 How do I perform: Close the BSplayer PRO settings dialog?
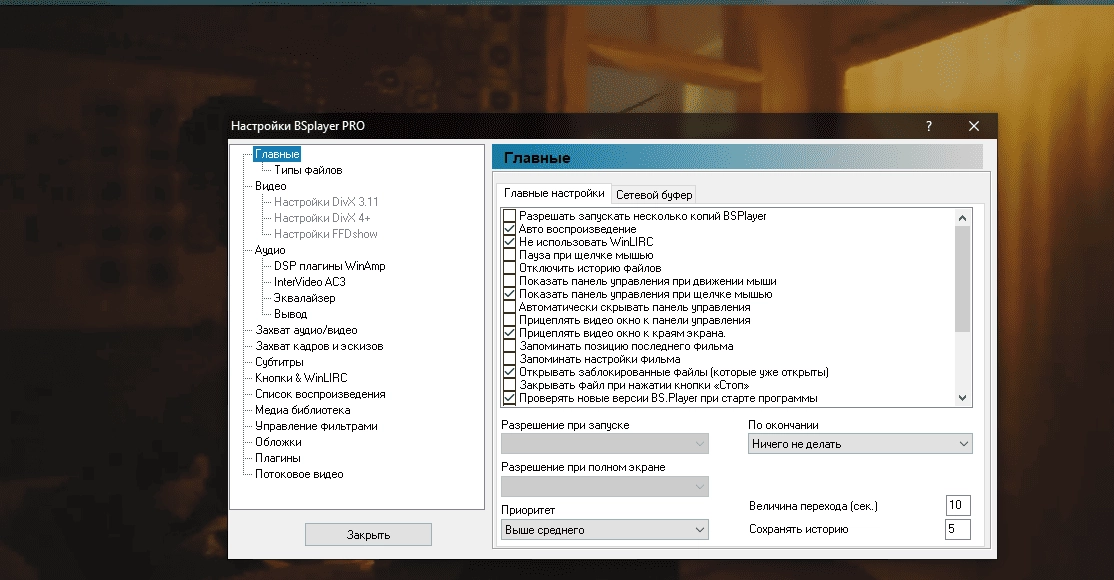[973, 126]
